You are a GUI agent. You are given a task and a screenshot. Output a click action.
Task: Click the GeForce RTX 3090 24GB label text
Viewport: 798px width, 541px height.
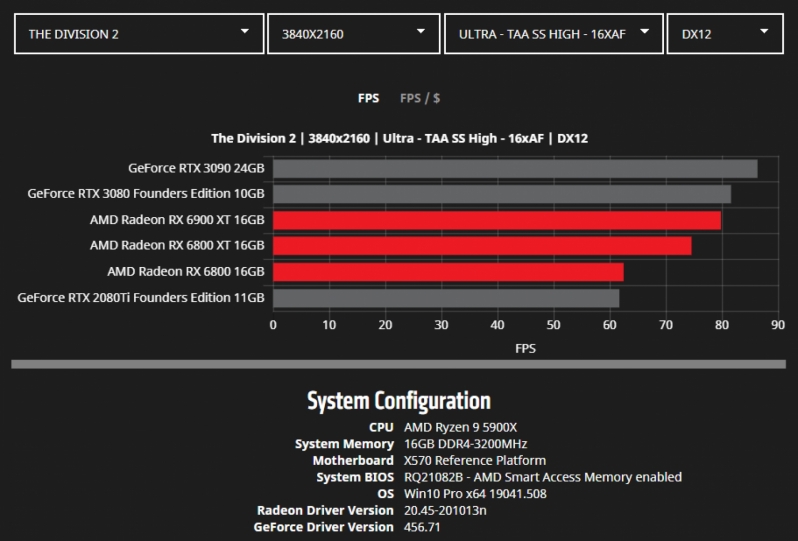[x=196, y=168]
